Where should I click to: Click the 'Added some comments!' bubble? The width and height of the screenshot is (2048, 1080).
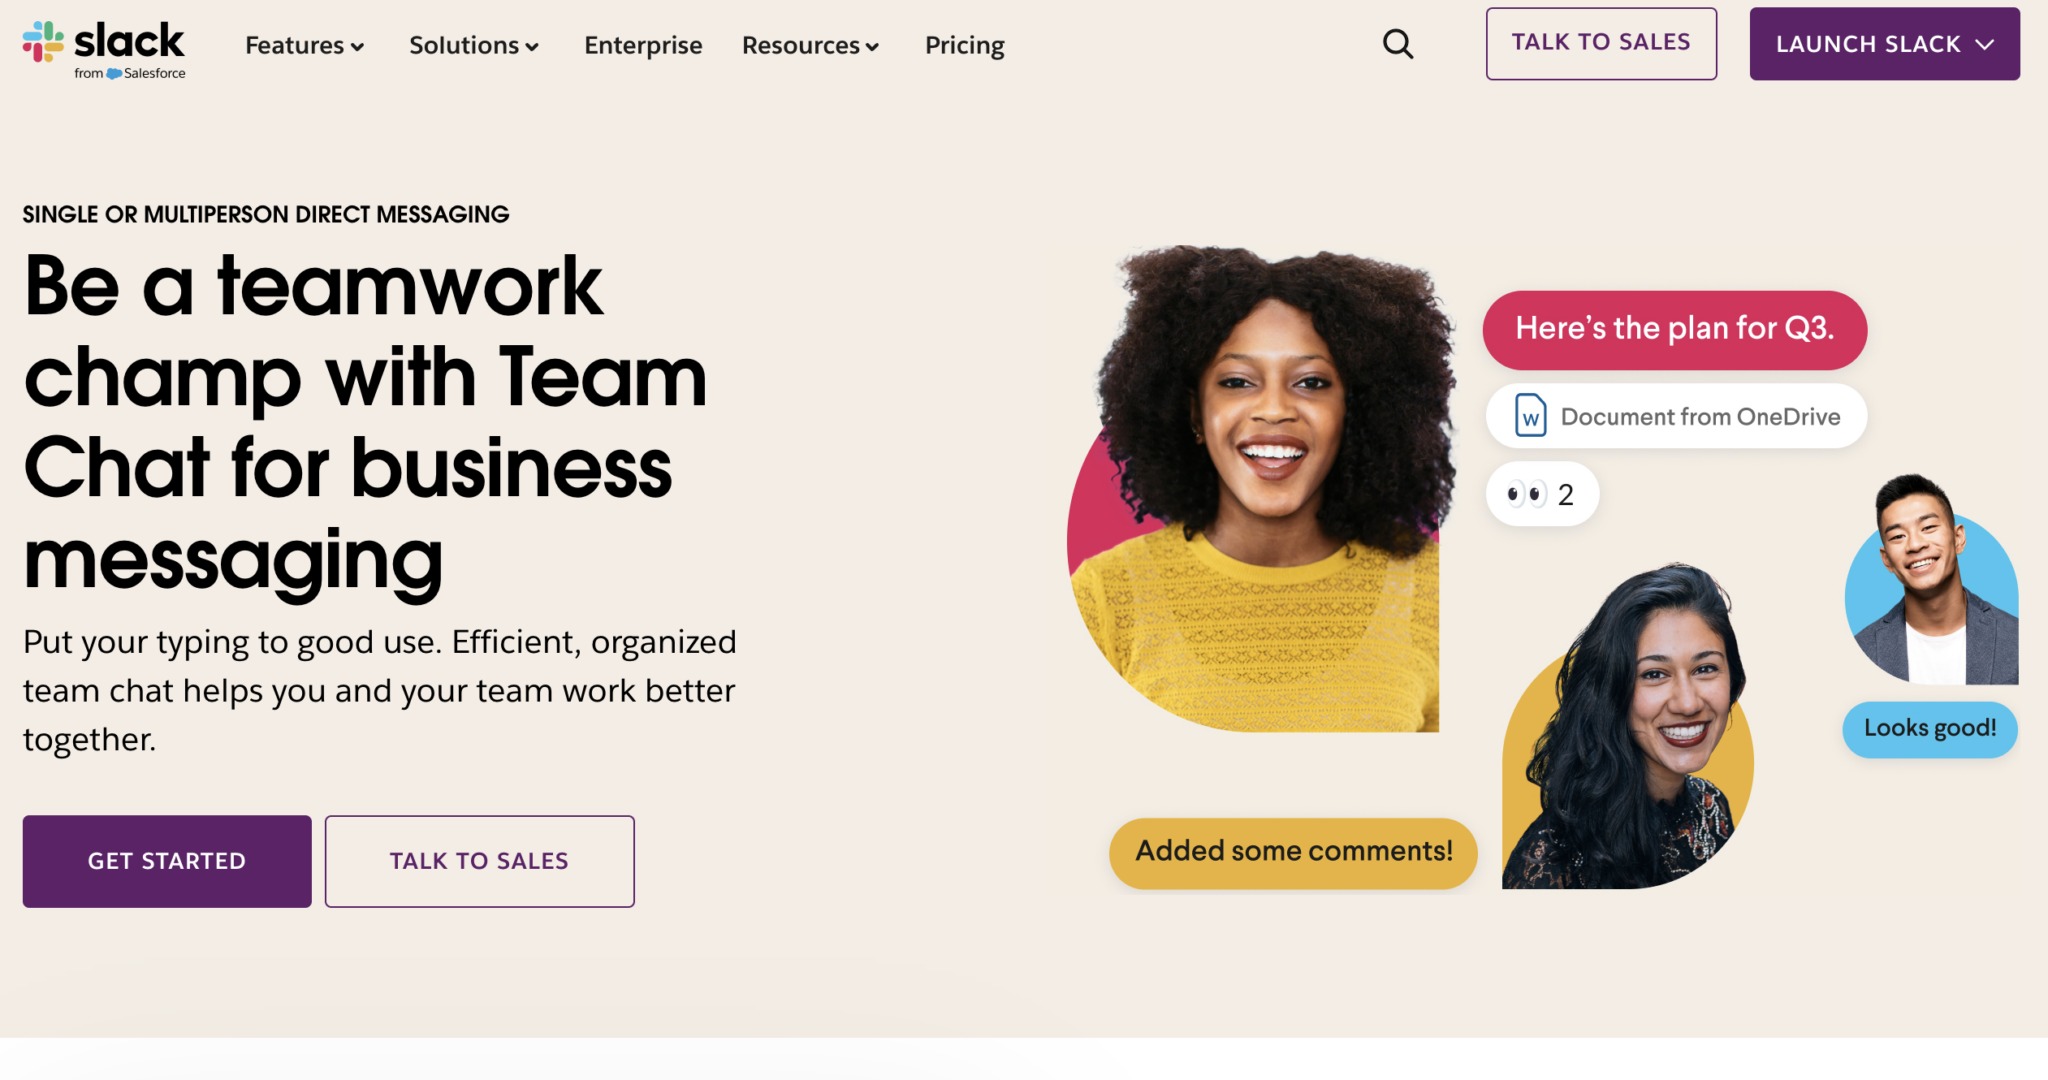(1292, 851)
